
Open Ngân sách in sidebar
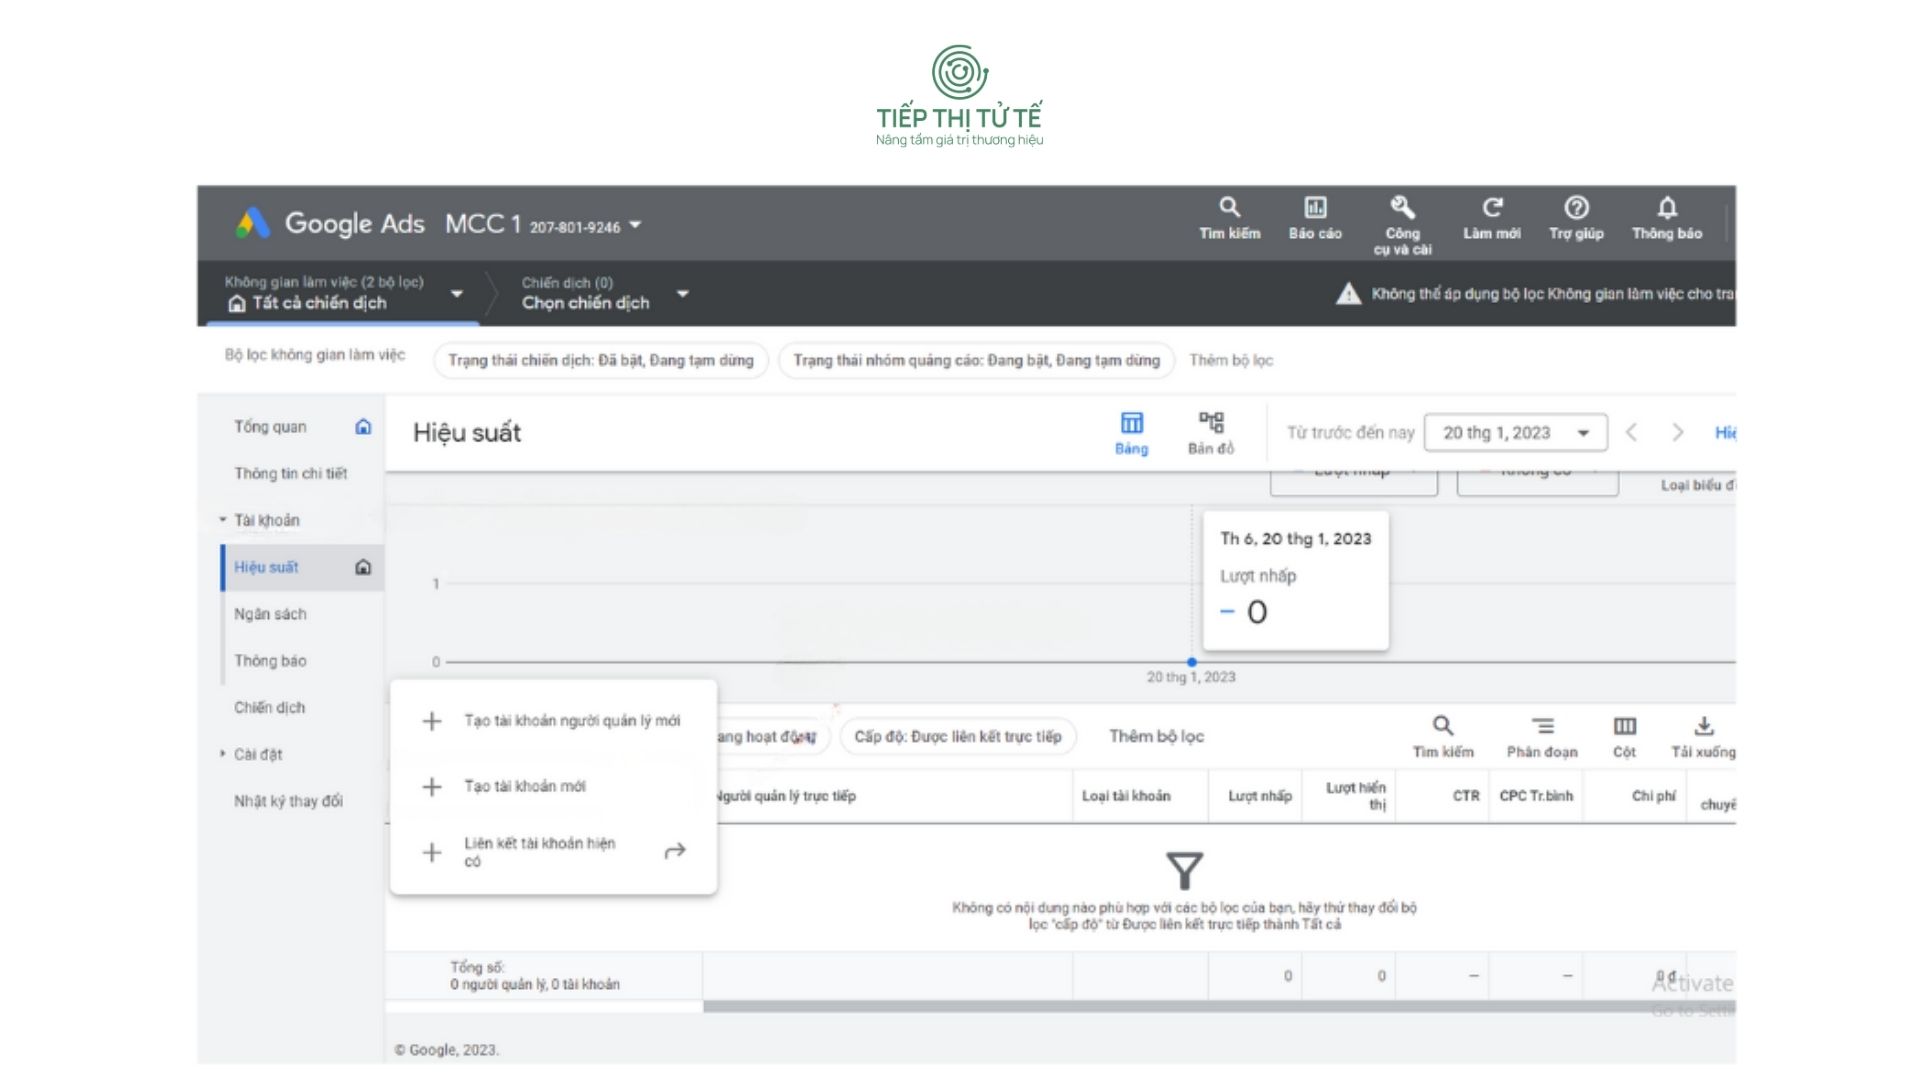(270, 614)
